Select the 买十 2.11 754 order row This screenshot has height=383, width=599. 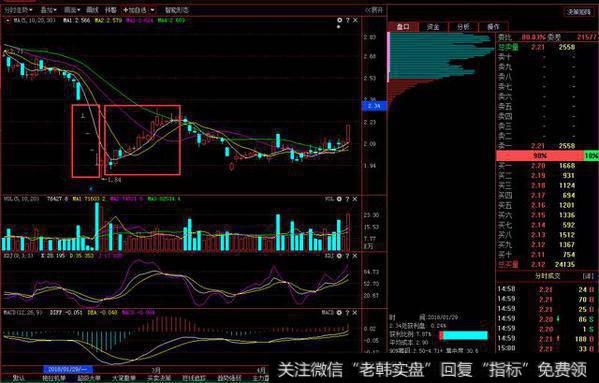[547, 255]
